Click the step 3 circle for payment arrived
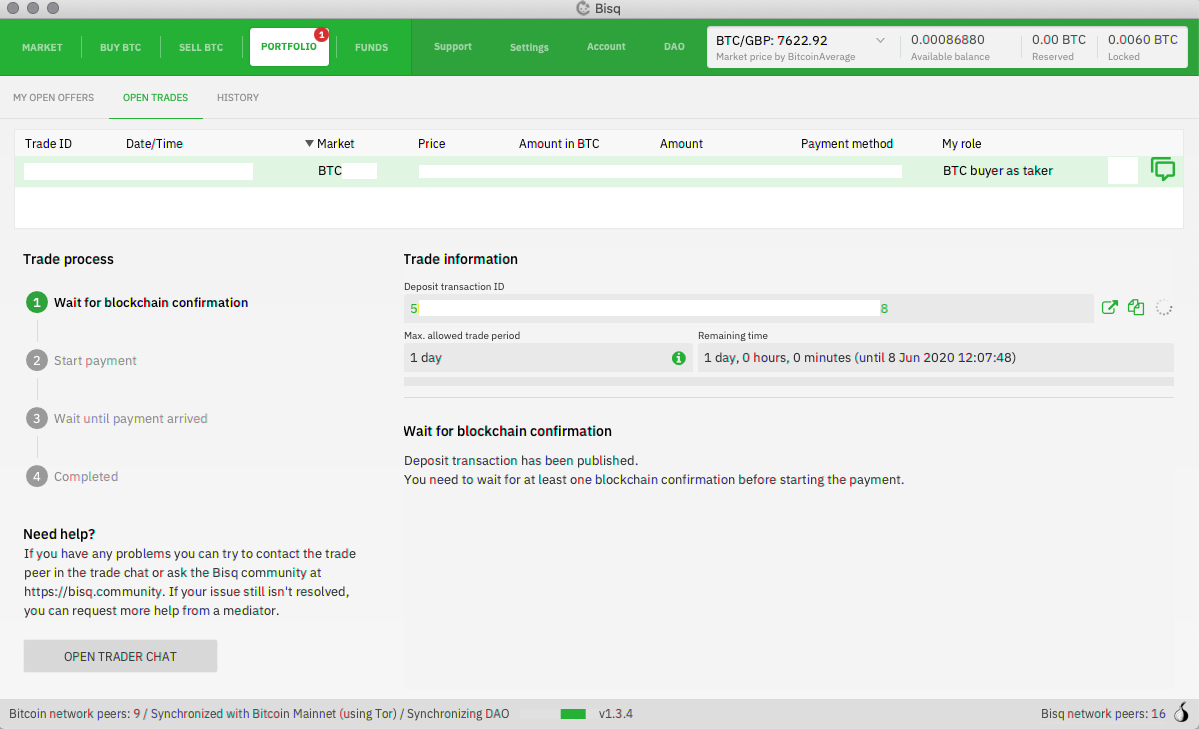 36,418
